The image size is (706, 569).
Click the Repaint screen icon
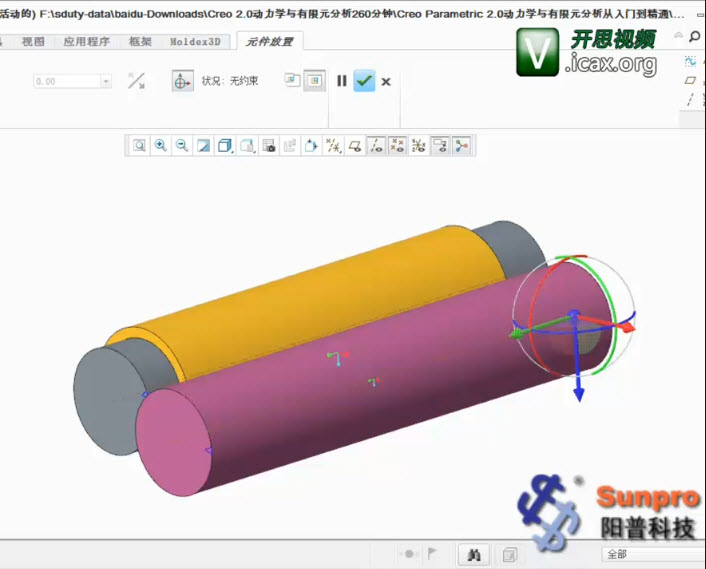pos(204,145)
